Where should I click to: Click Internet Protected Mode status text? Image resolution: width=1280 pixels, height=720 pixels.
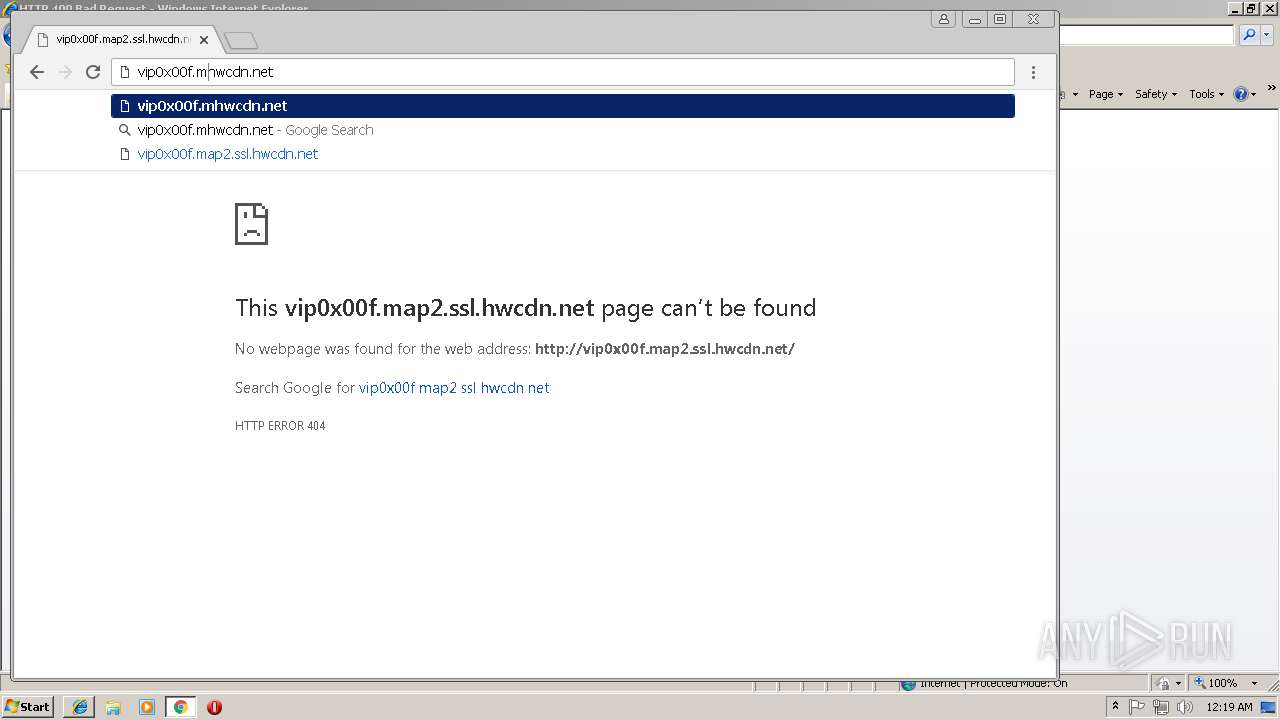pyautogui.click(x=993, y=683)
